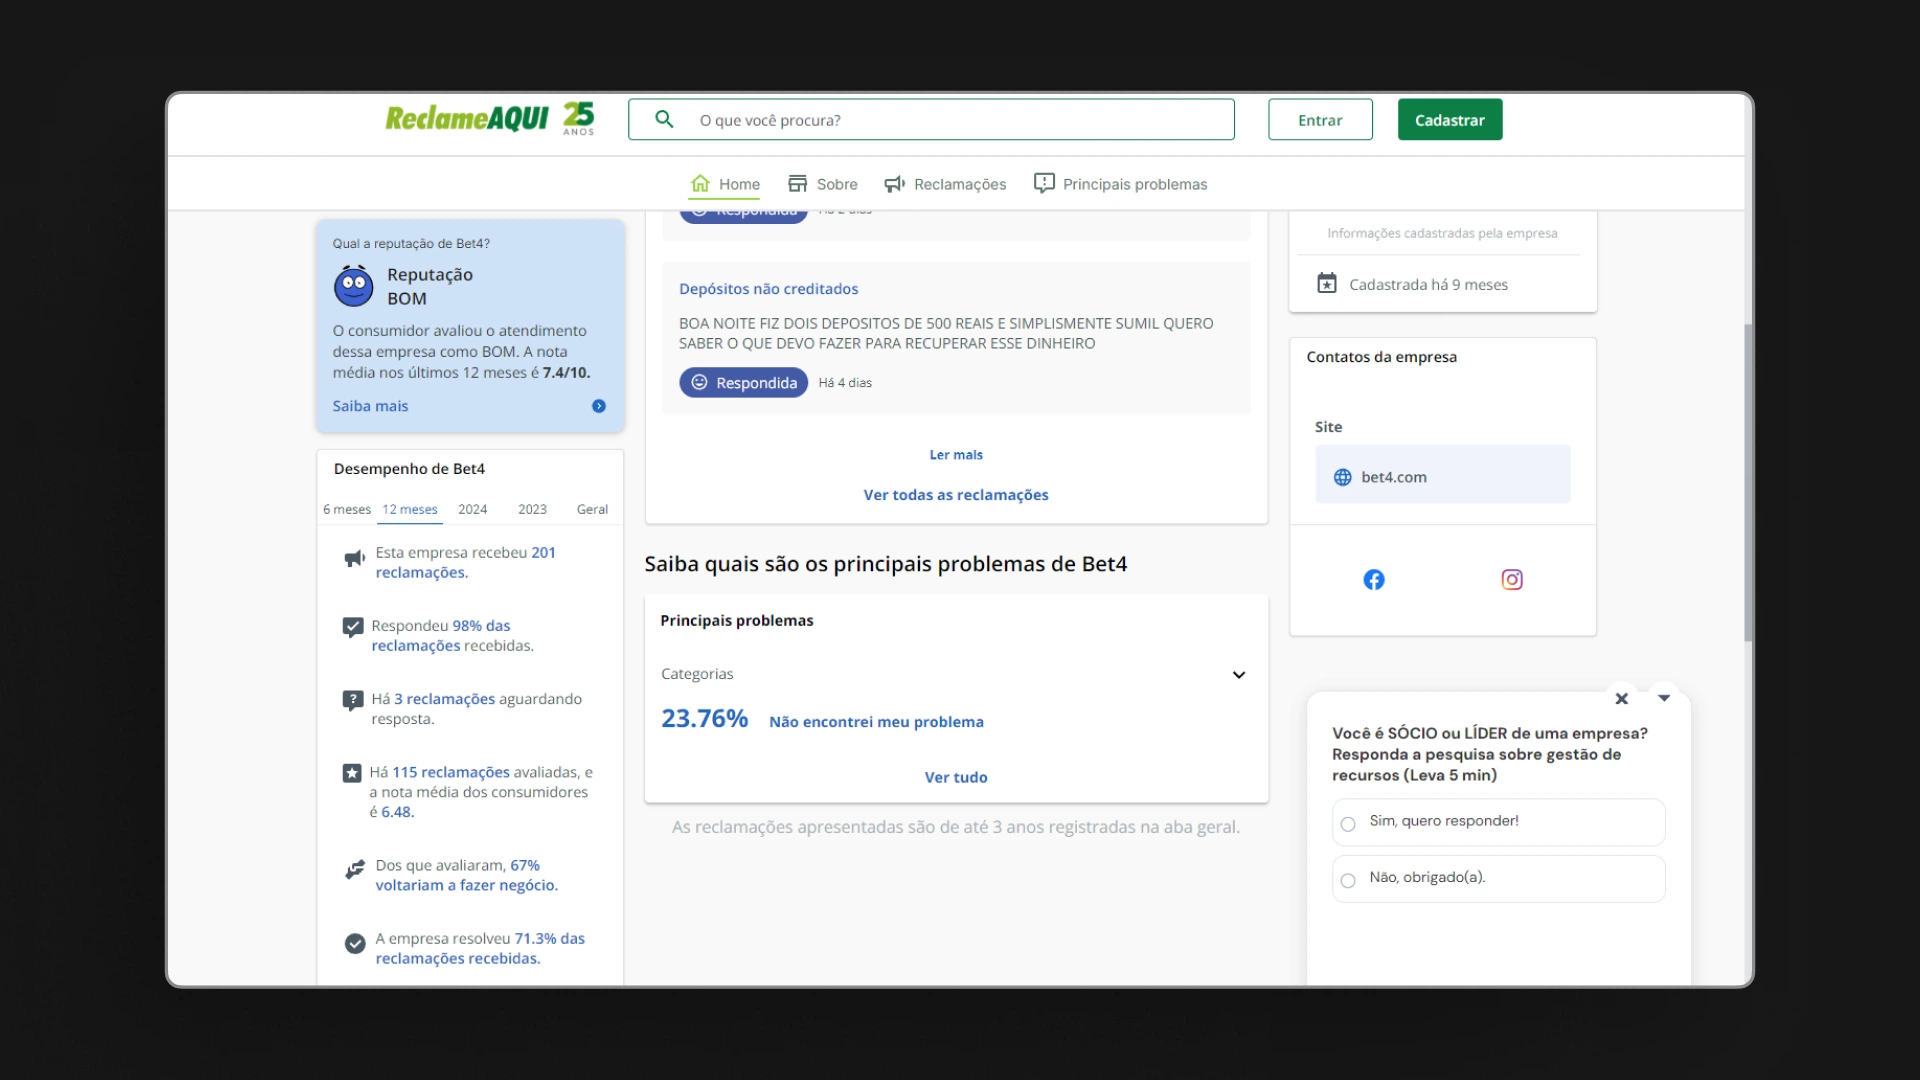
Task: Click the Facebook icon in company contacts
Action: (x=1374, y=580)
